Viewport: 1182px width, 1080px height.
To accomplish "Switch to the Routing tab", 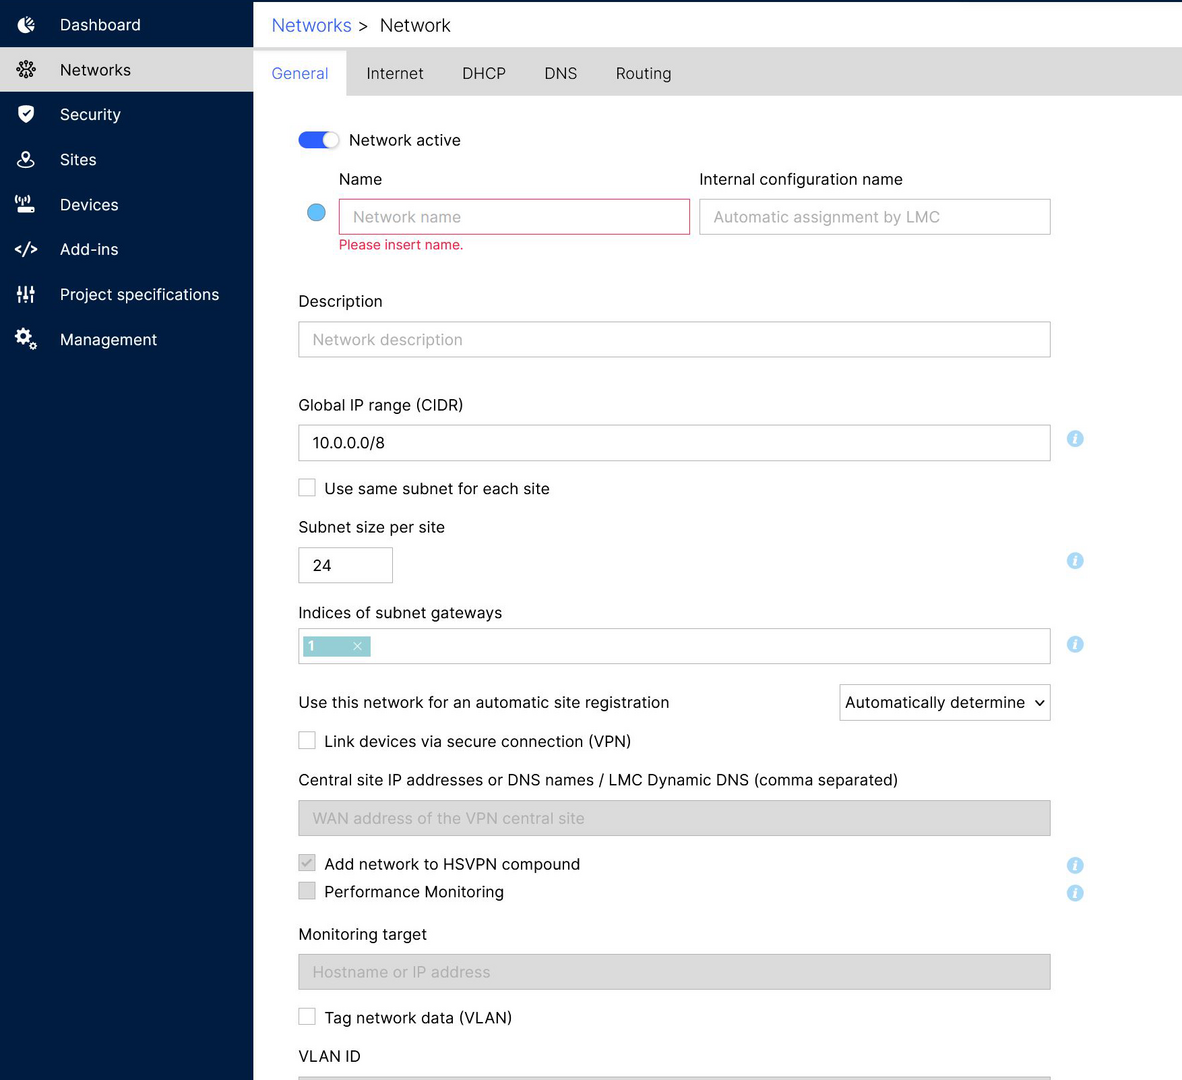I will click(644, 73).
